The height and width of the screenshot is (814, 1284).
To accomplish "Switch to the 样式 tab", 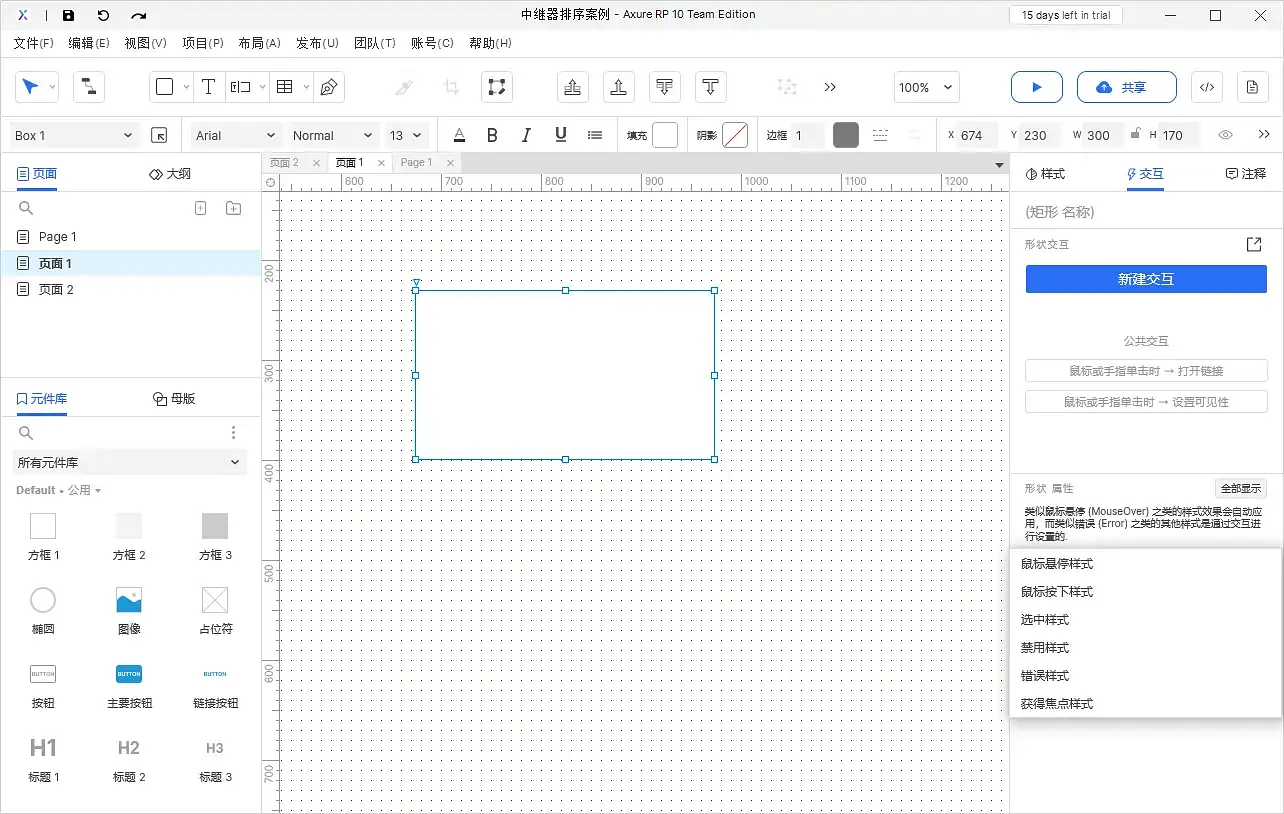I will click(x=1045, y=174).
